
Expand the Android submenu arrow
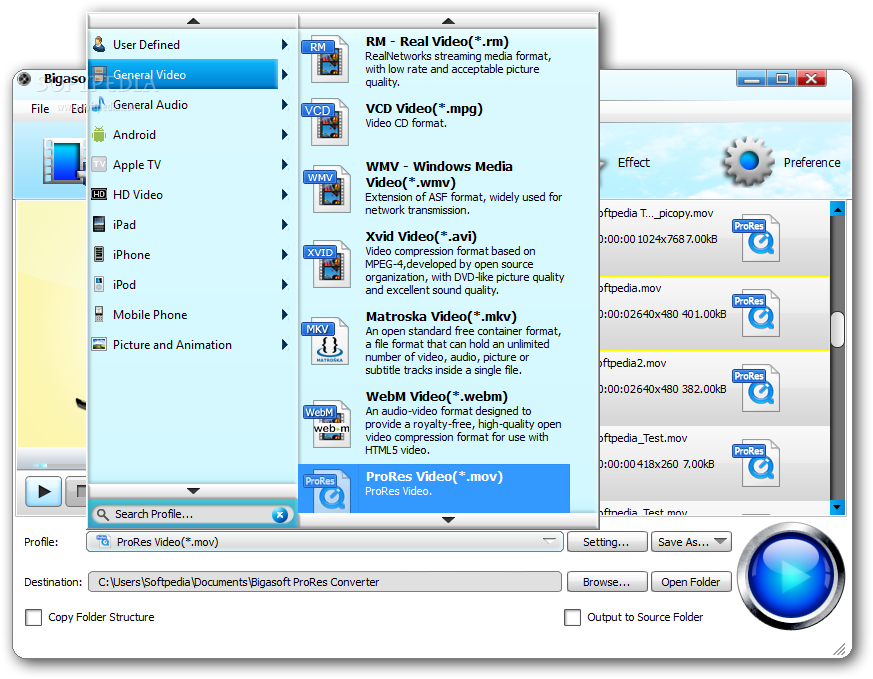[x=285, y=134]
